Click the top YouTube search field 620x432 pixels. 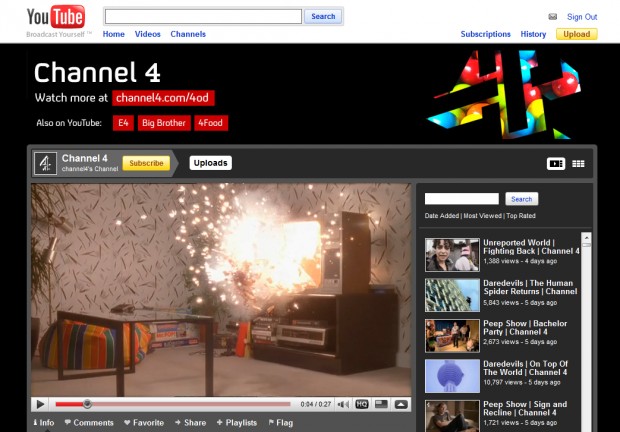203,17
